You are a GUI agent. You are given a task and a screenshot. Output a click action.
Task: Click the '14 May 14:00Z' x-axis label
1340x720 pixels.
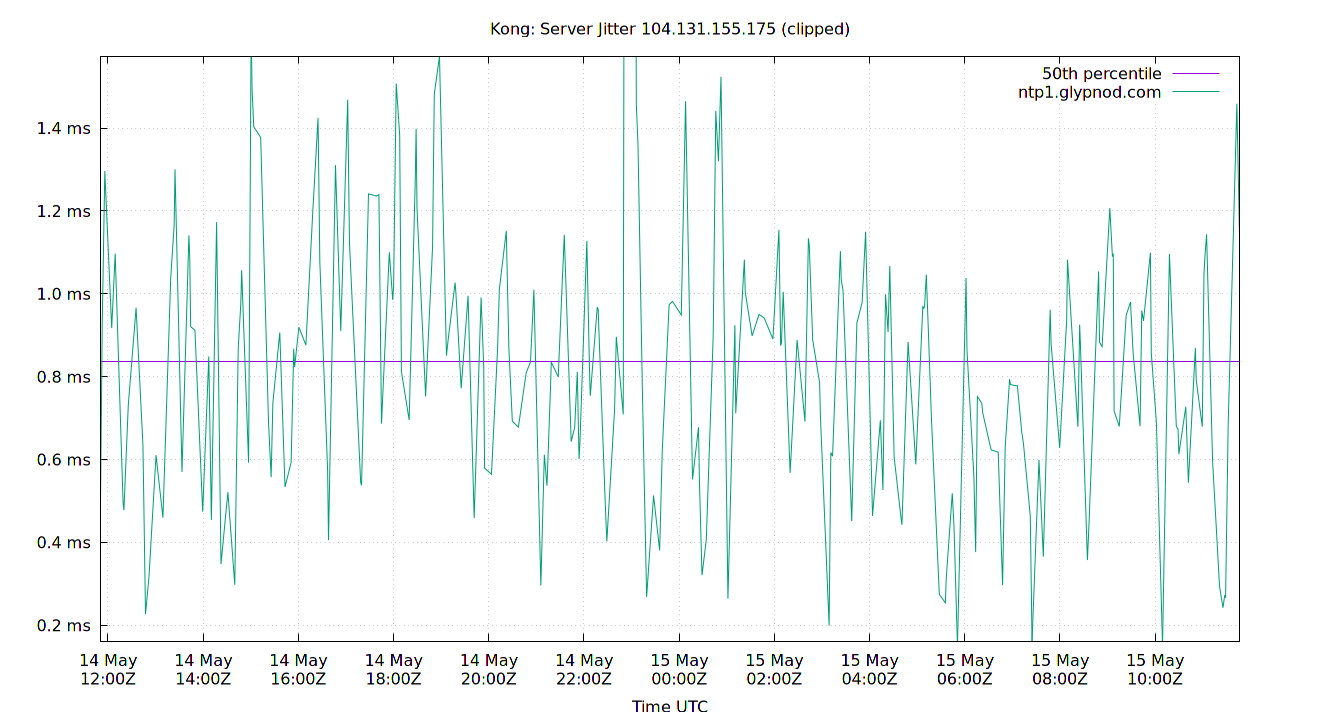203,670
